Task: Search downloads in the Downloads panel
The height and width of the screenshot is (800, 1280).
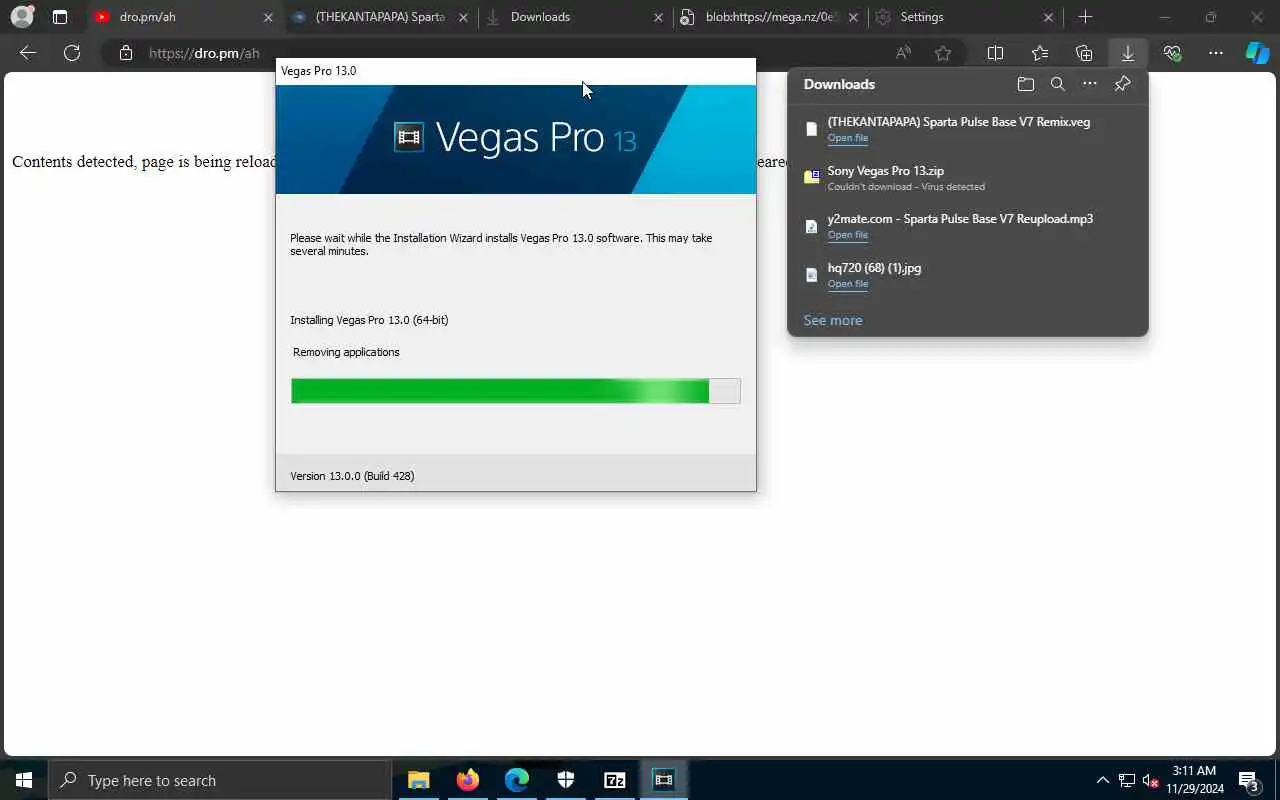Action: 1057,84
